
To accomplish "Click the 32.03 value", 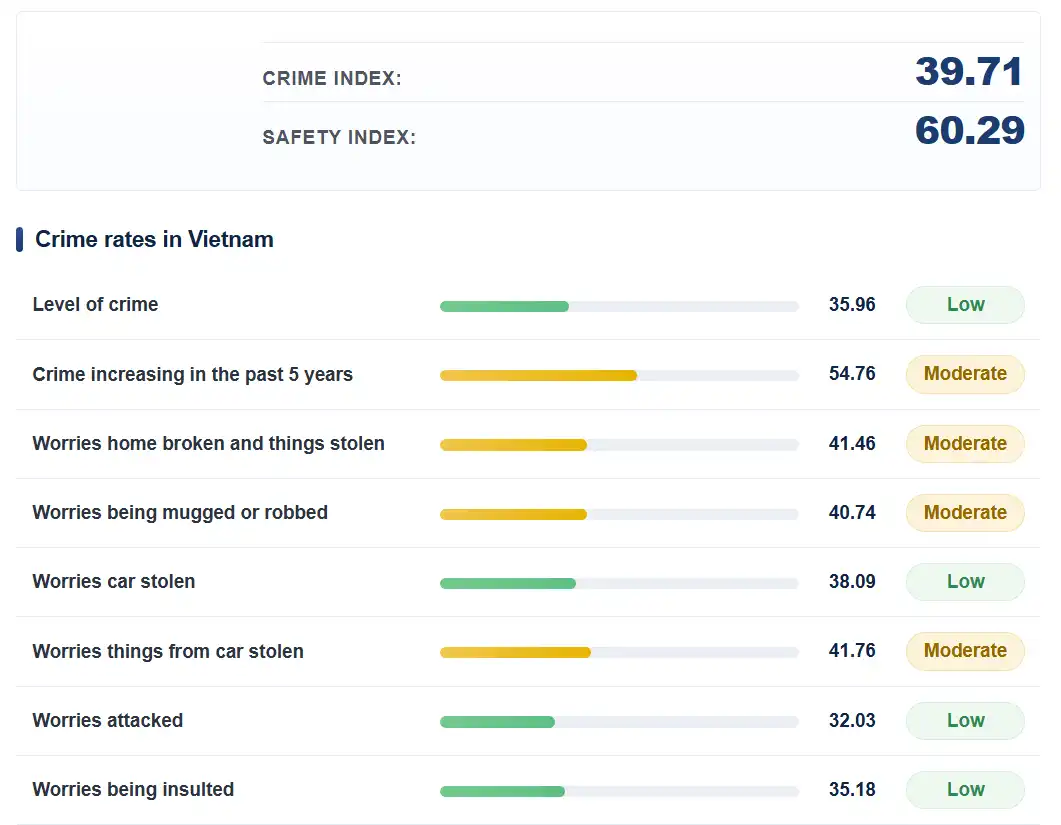I will (852, 720).
